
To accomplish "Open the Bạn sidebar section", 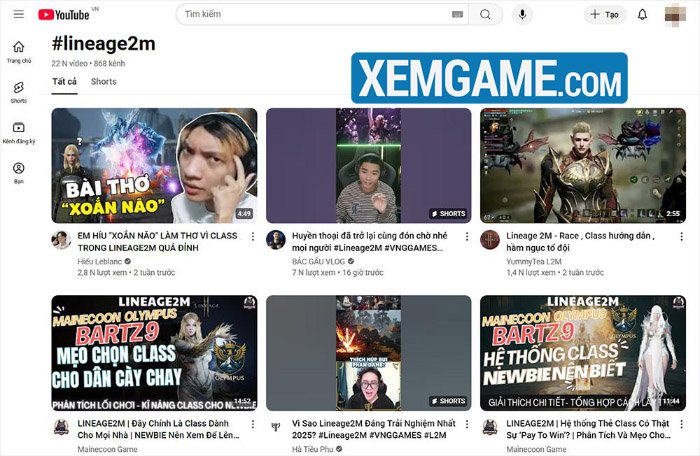I will point(18,173).
